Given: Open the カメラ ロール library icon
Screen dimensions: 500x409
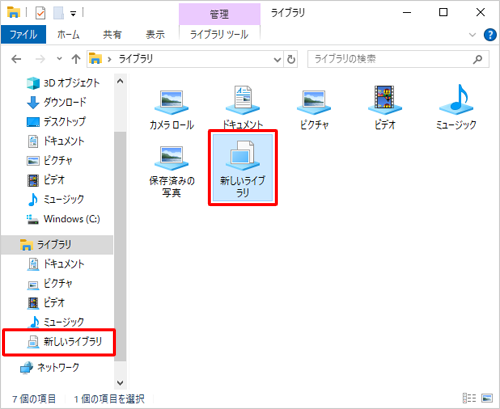Looking at the screenshot, I should click(172, 109).
